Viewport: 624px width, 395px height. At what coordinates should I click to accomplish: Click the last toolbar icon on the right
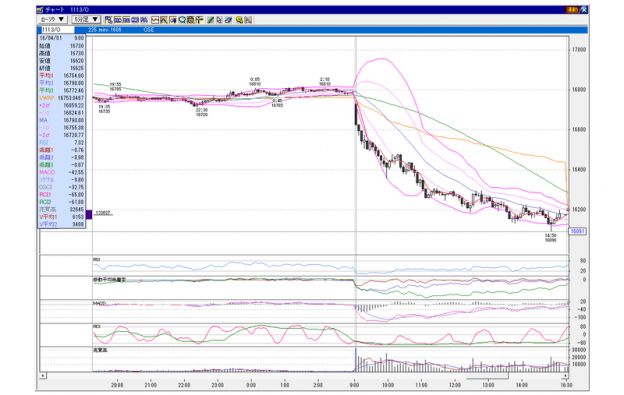[x=248, y=20]
